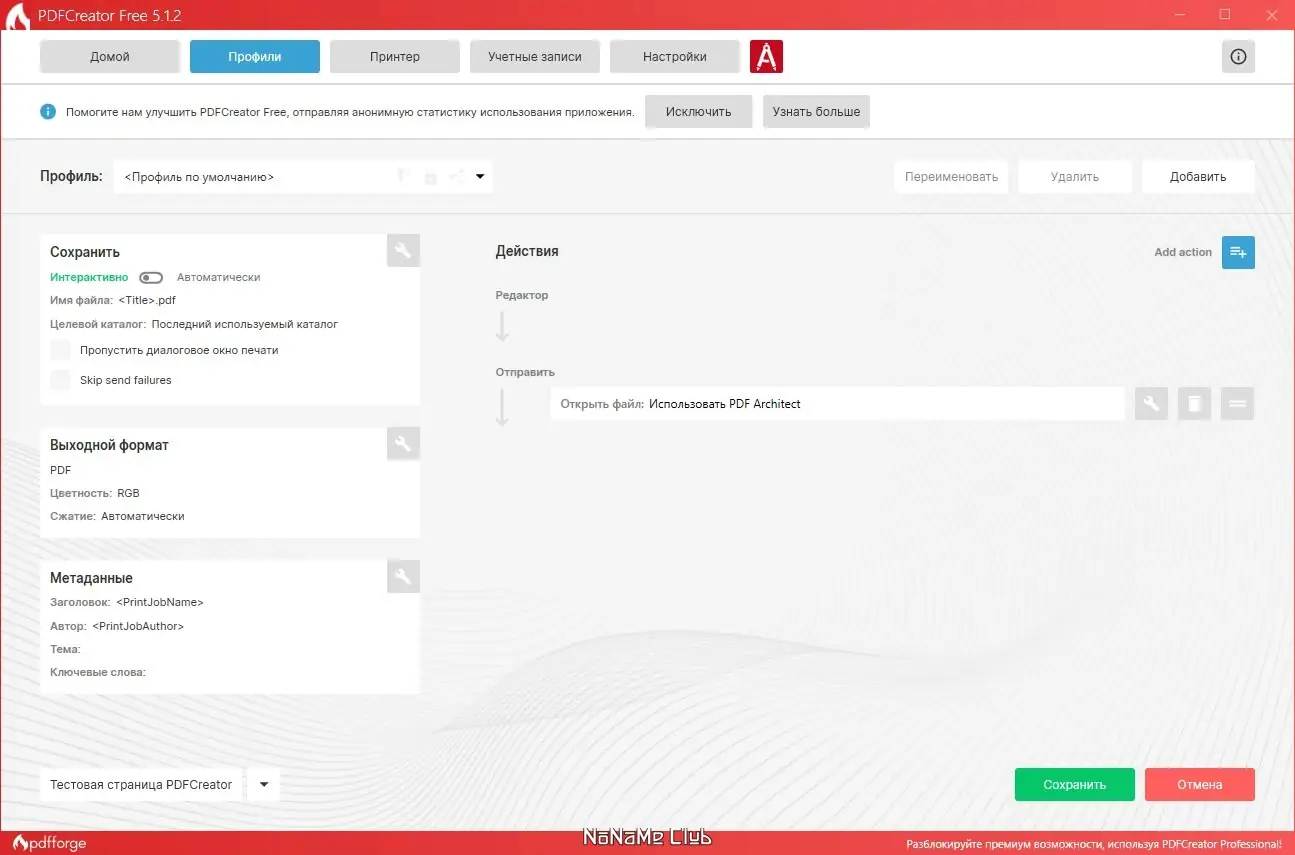Click the Цветность: RGB line
Image resolution: width=1295 pixels, height=855 pixels.
(x=95, y=493)
